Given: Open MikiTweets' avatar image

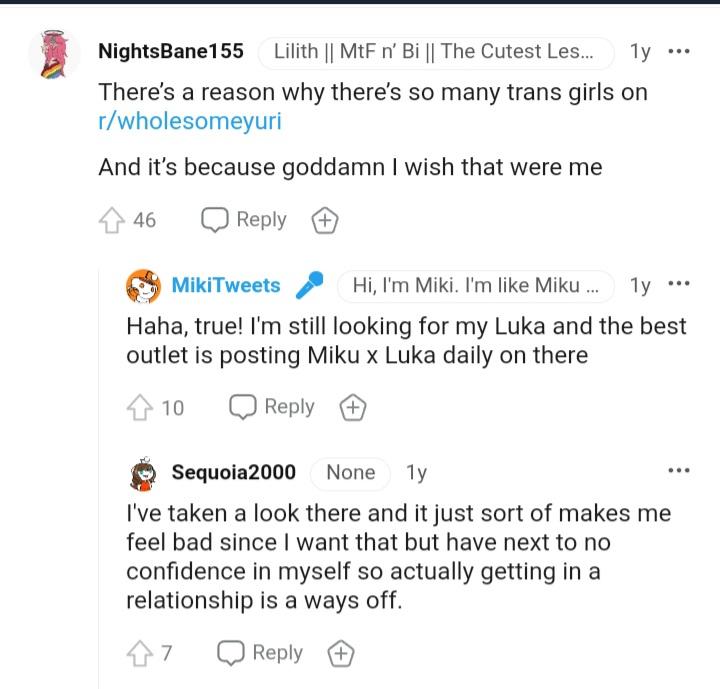Looking at the screenshot, I should pos(144,286).
